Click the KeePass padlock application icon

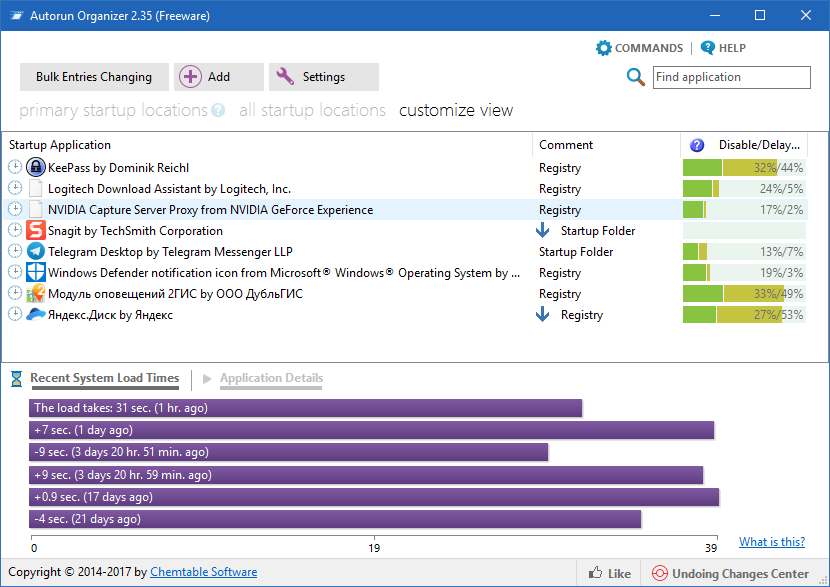tap(35, 167)
